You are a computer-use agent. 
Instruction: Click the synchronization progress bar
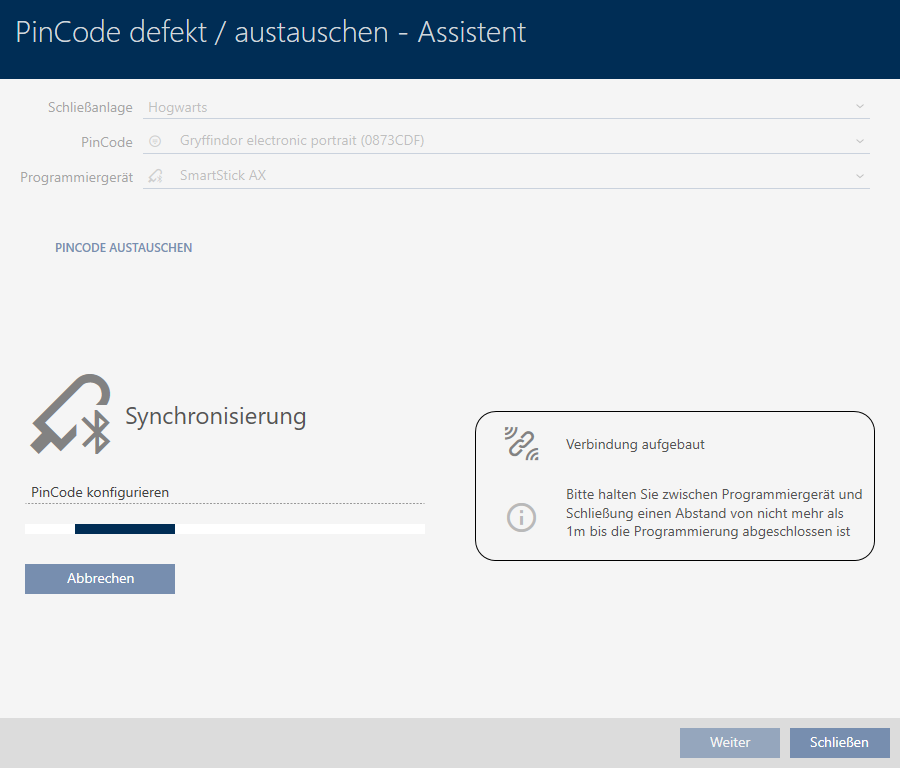click(225, 529)
